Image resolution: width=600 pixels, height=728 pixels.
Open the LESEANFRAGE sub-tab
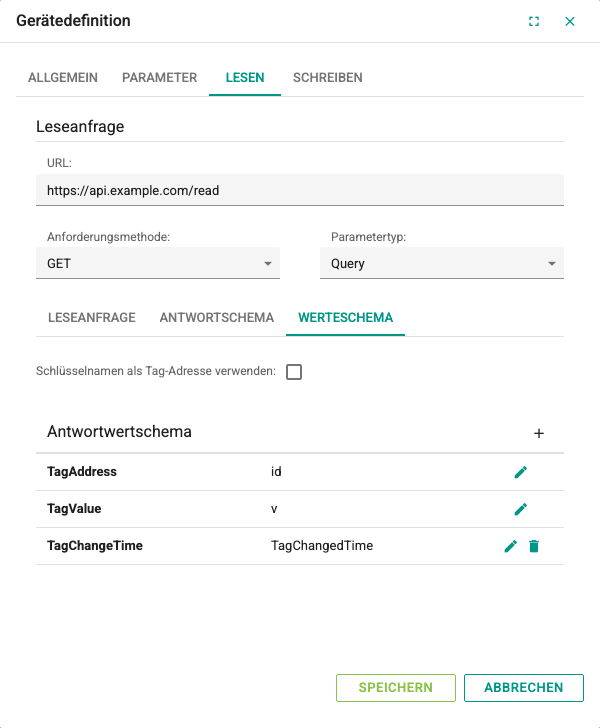coord(92,318)
